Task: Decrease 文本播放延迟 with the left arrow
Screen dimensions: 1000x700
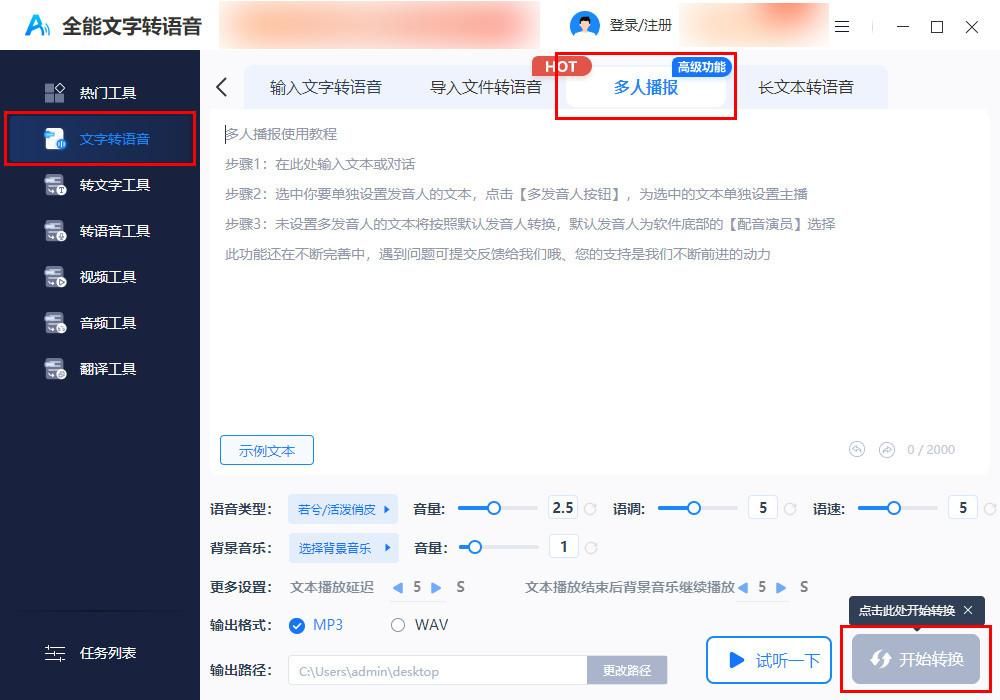Action: tap(398, 588)
